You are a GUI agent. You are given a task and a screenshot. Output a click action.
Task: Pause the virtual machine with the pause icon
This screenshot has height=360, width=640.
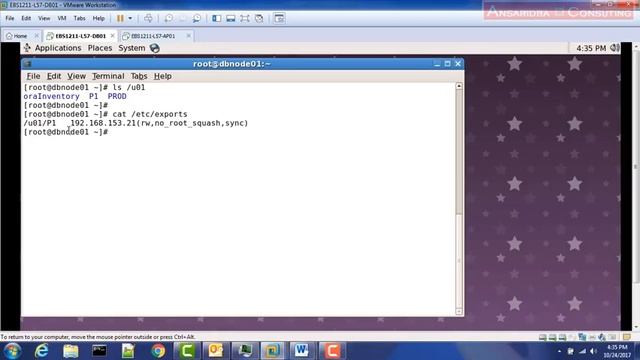[120, 18]
